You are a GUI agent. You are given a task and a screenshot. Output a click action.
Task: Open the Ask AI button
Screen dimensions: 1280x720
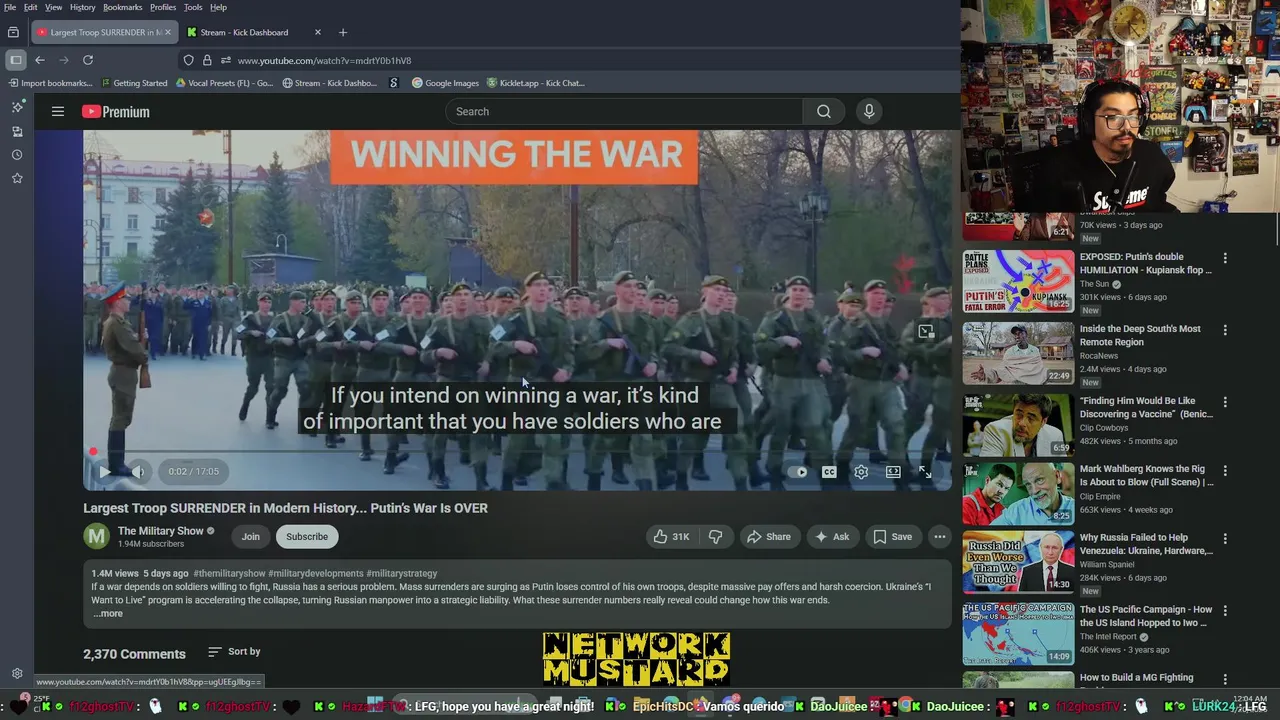tap(832, 537)
